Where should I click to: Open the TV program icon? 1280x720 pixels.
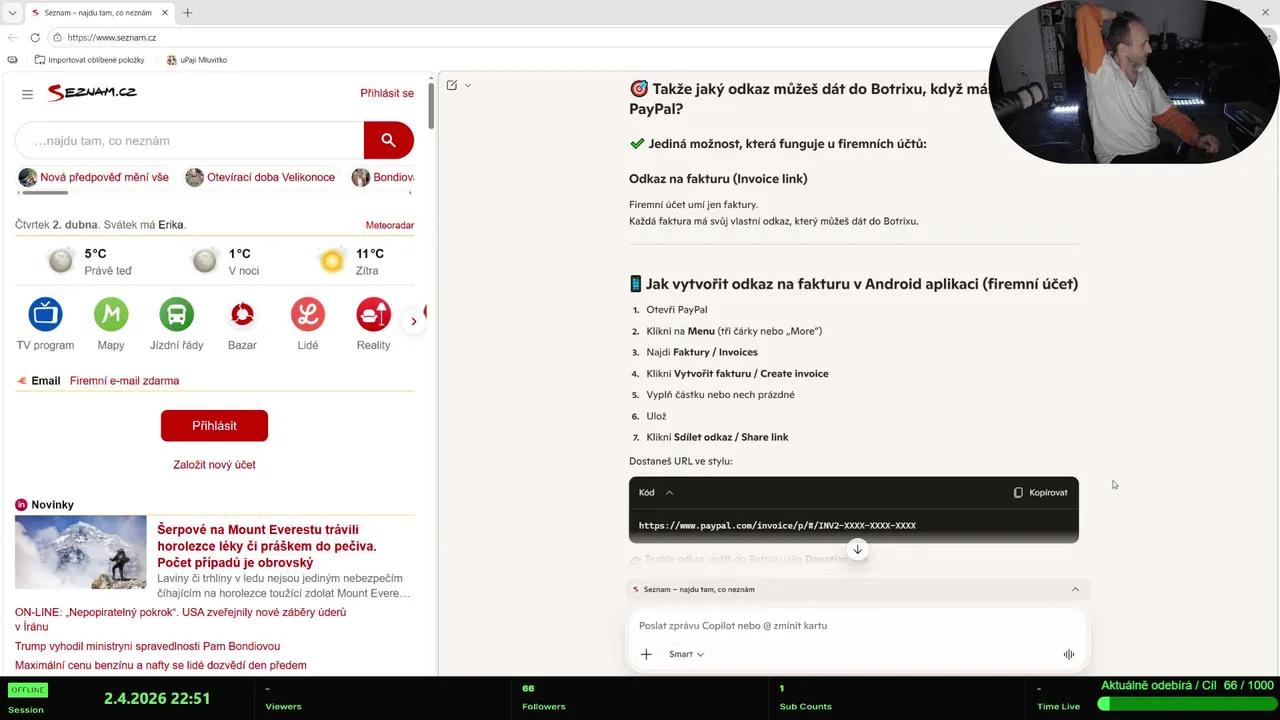point(45,314)
